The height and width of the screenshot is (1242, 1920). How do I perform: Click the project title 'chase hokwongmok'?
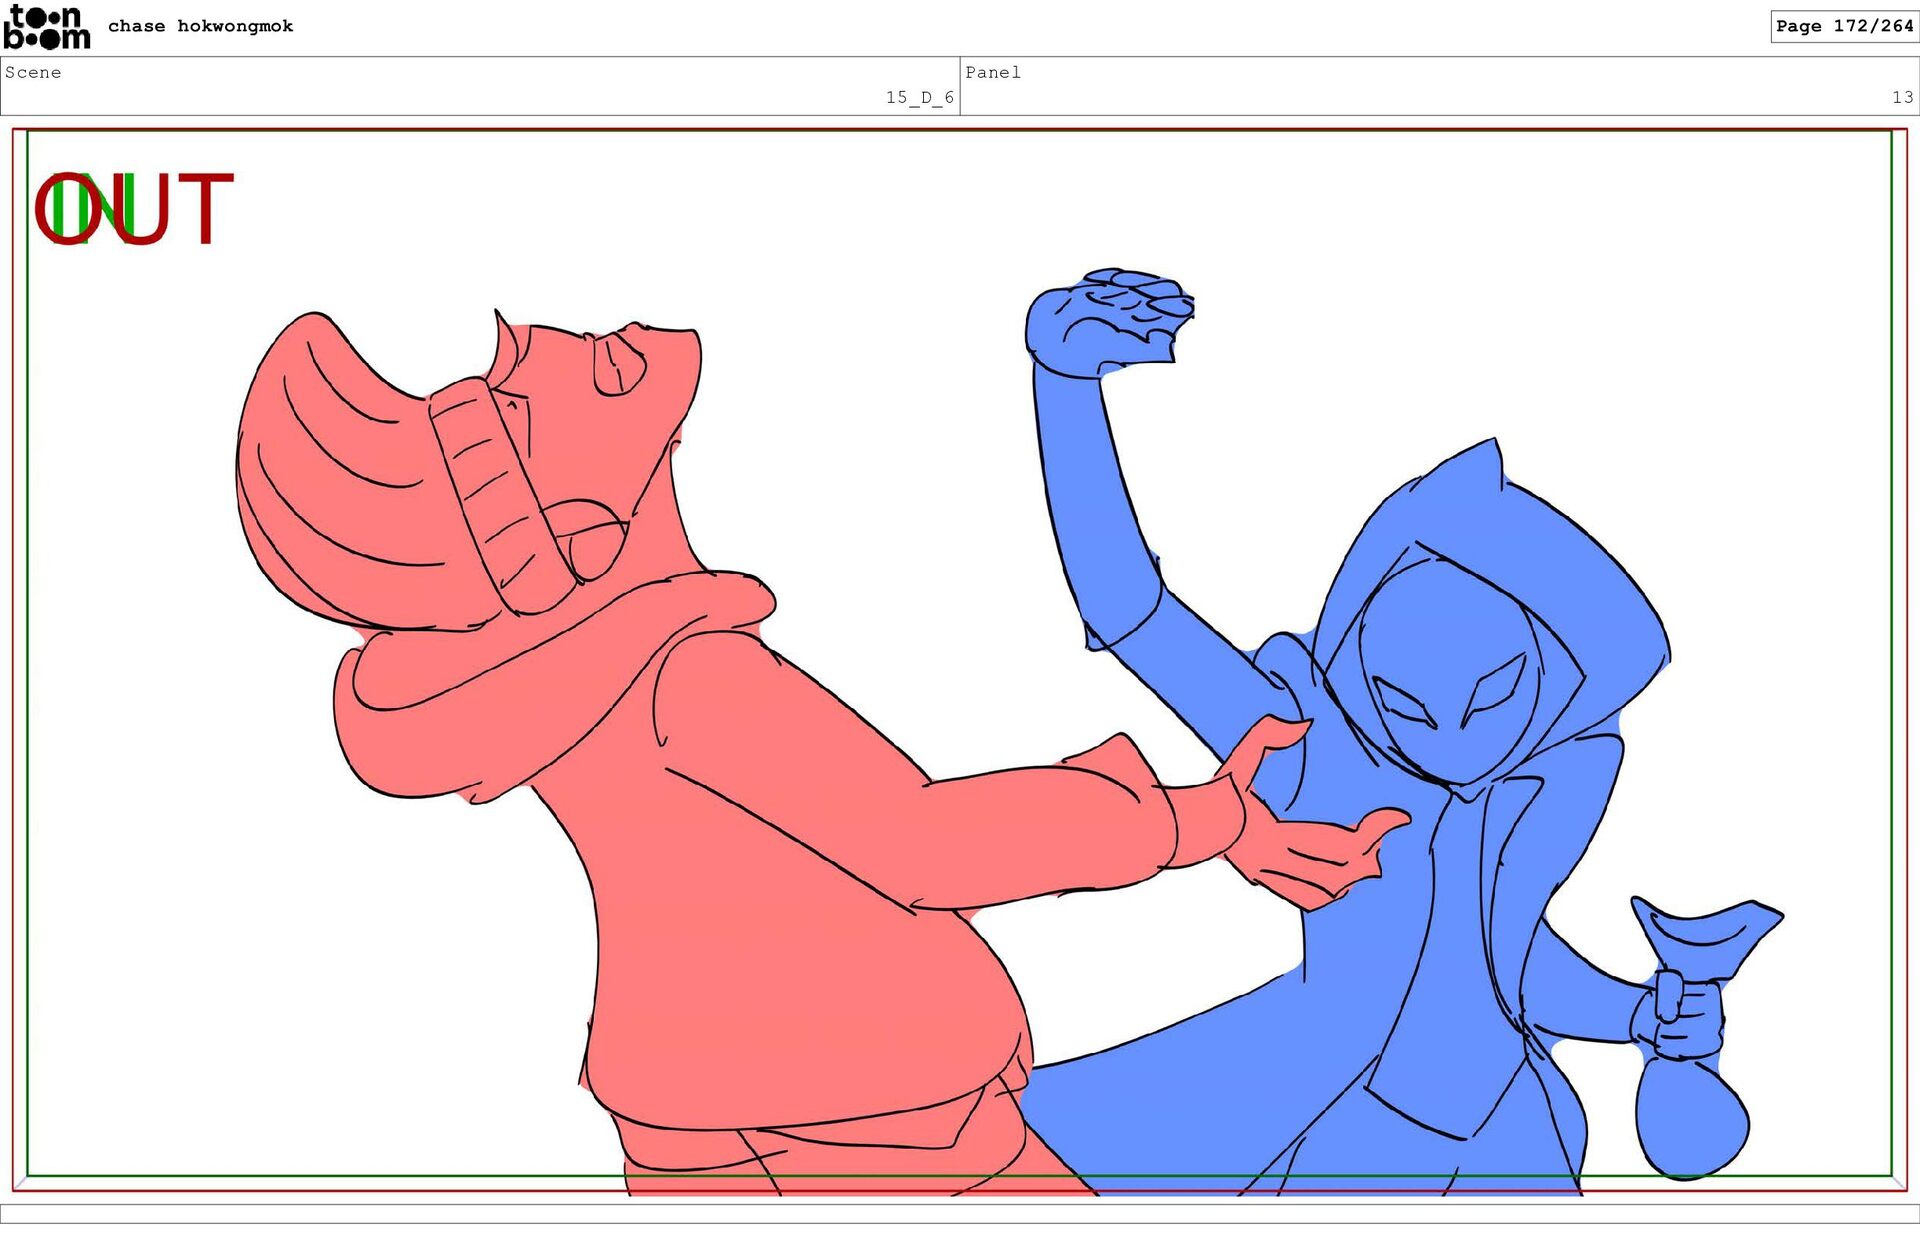[200, 26]
